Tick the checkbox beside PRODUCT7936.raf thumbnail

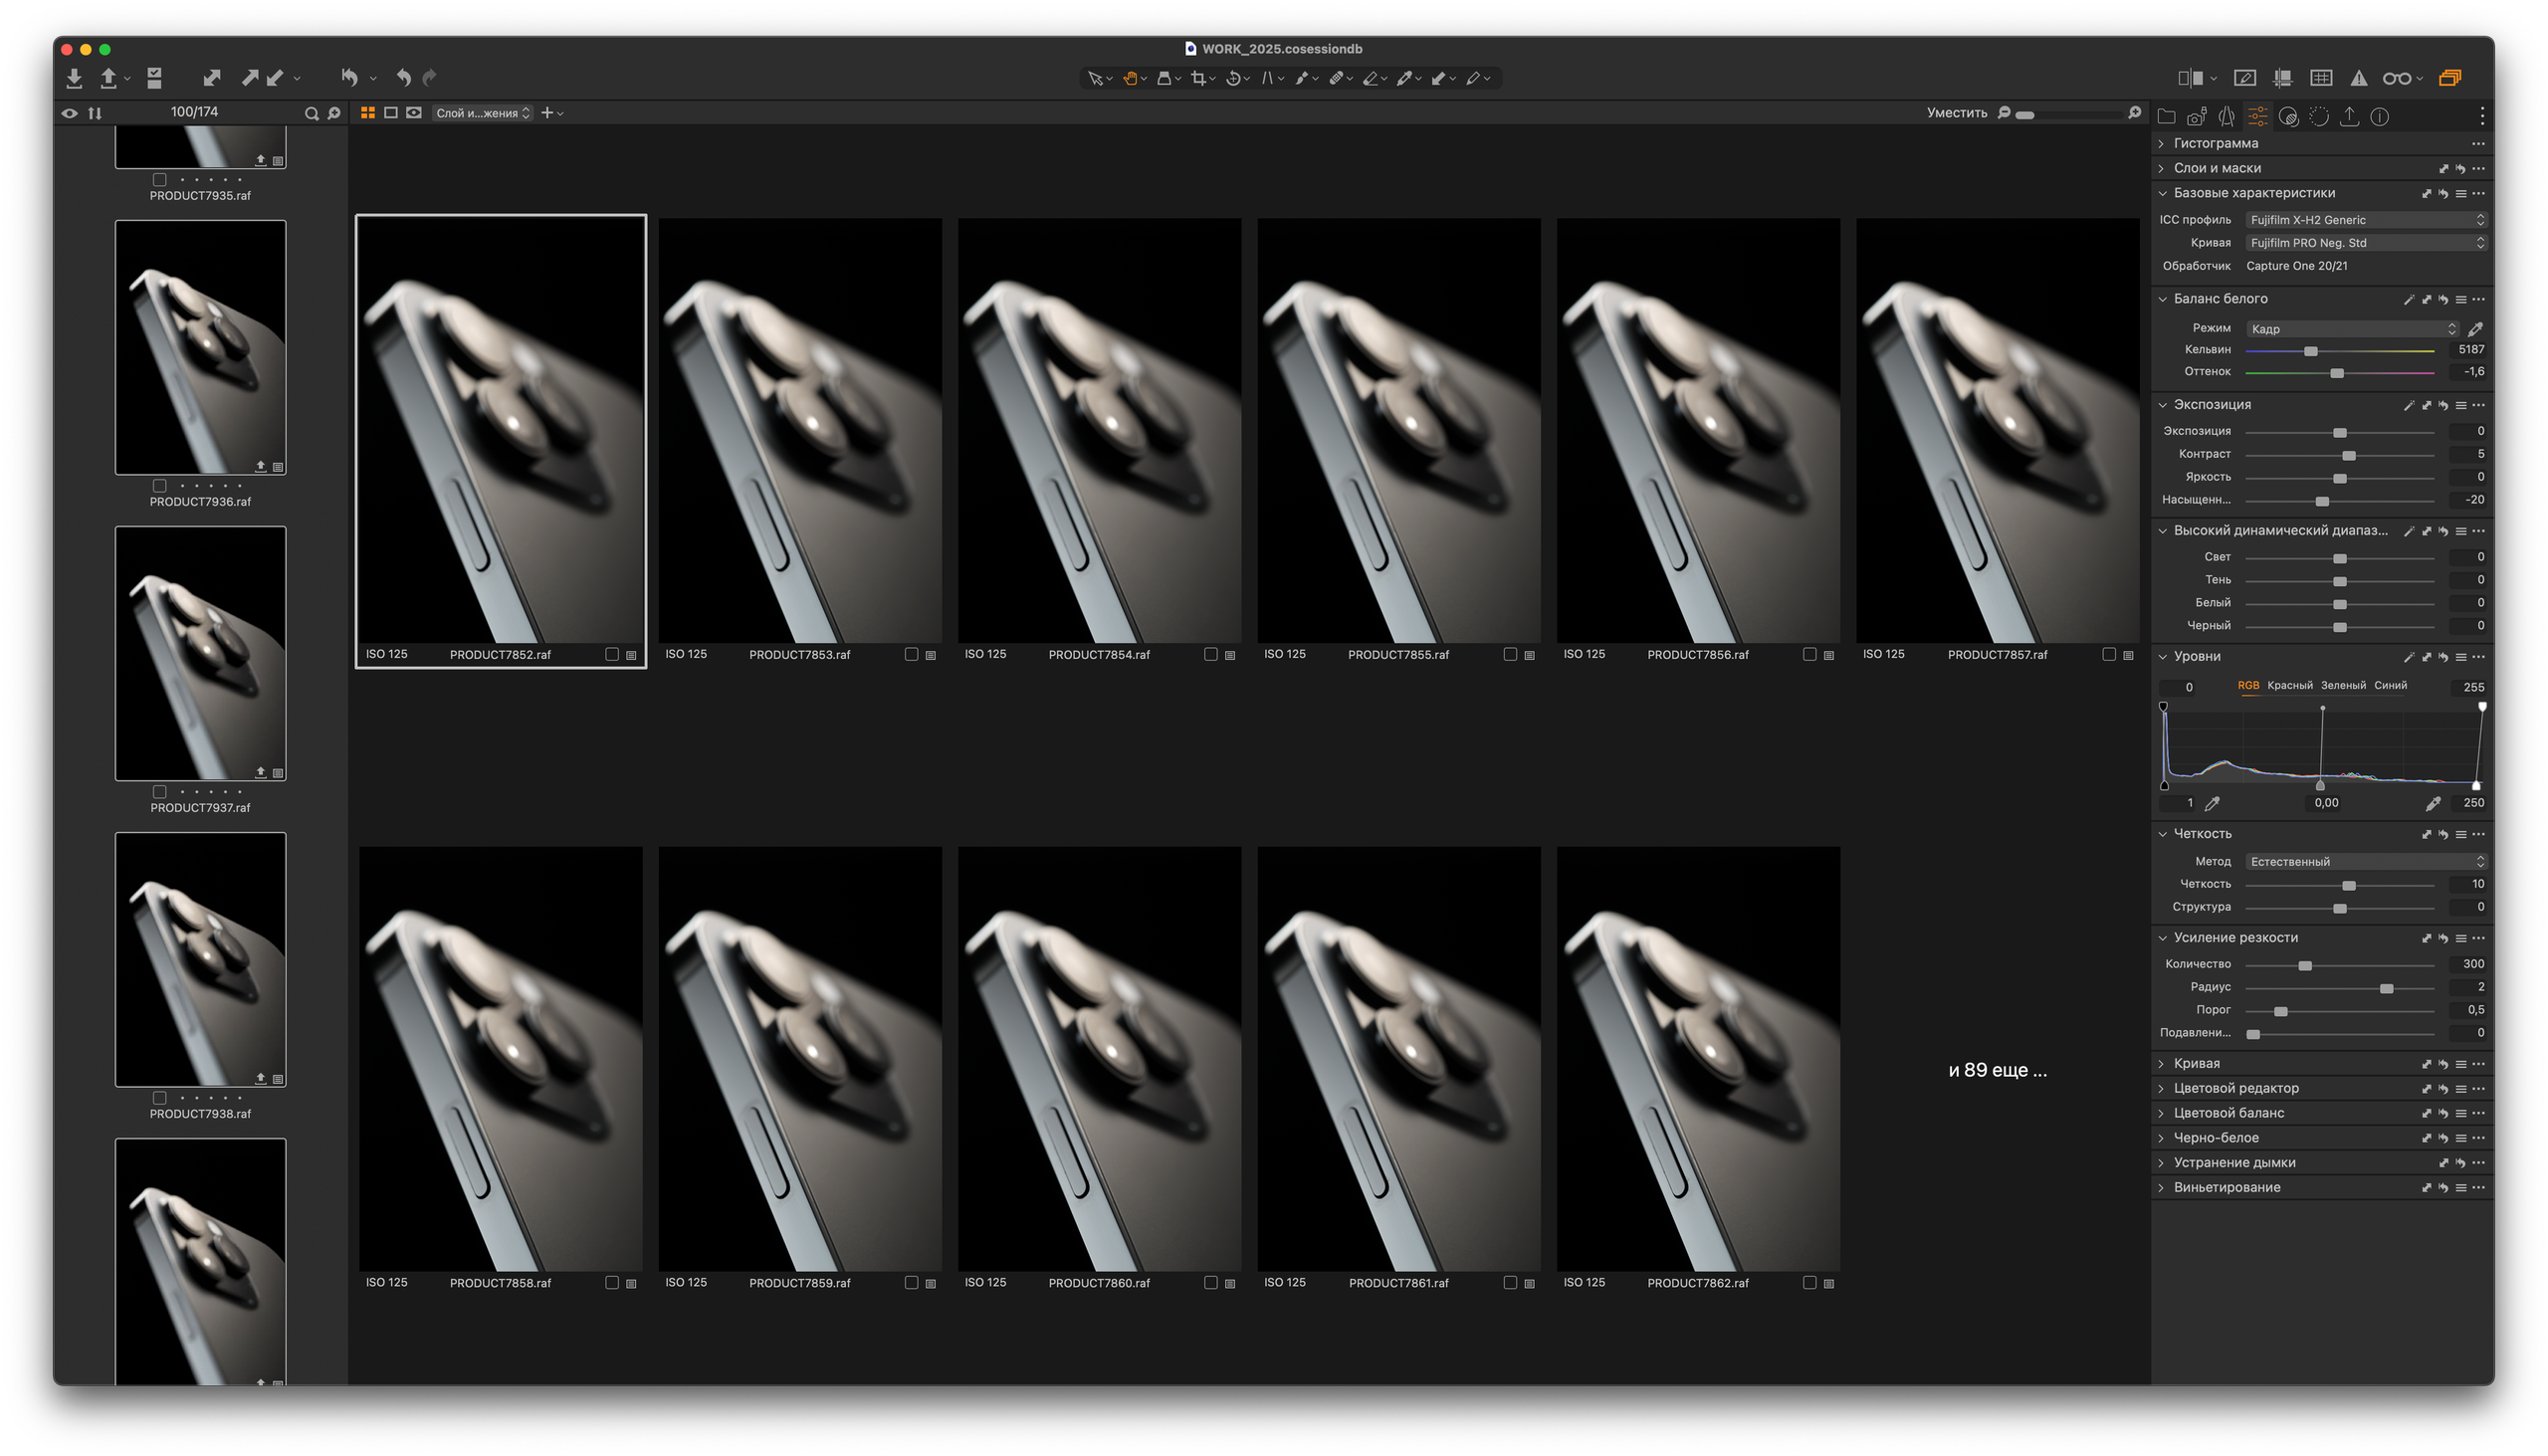click(x=159, y=485)
